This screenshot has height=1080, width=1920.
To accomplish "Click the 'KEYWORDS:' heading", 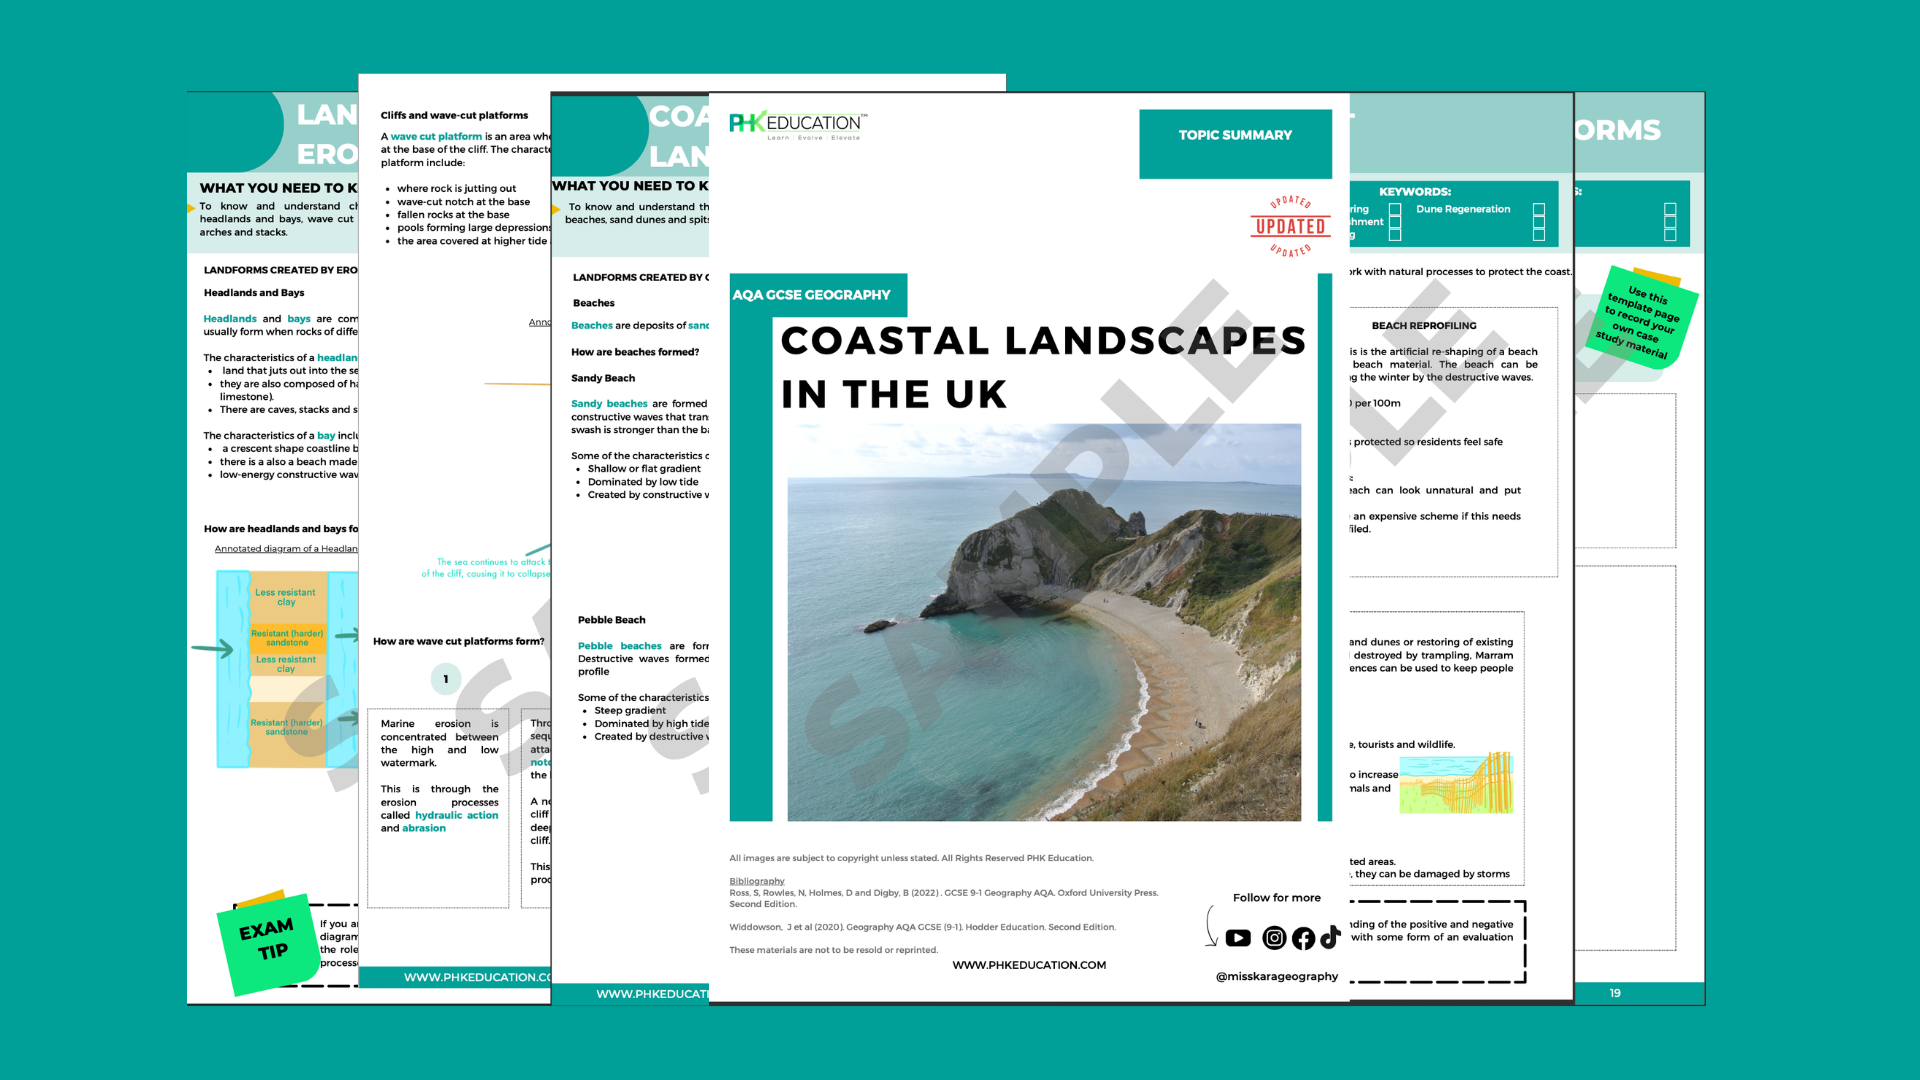I will 1415,192.
